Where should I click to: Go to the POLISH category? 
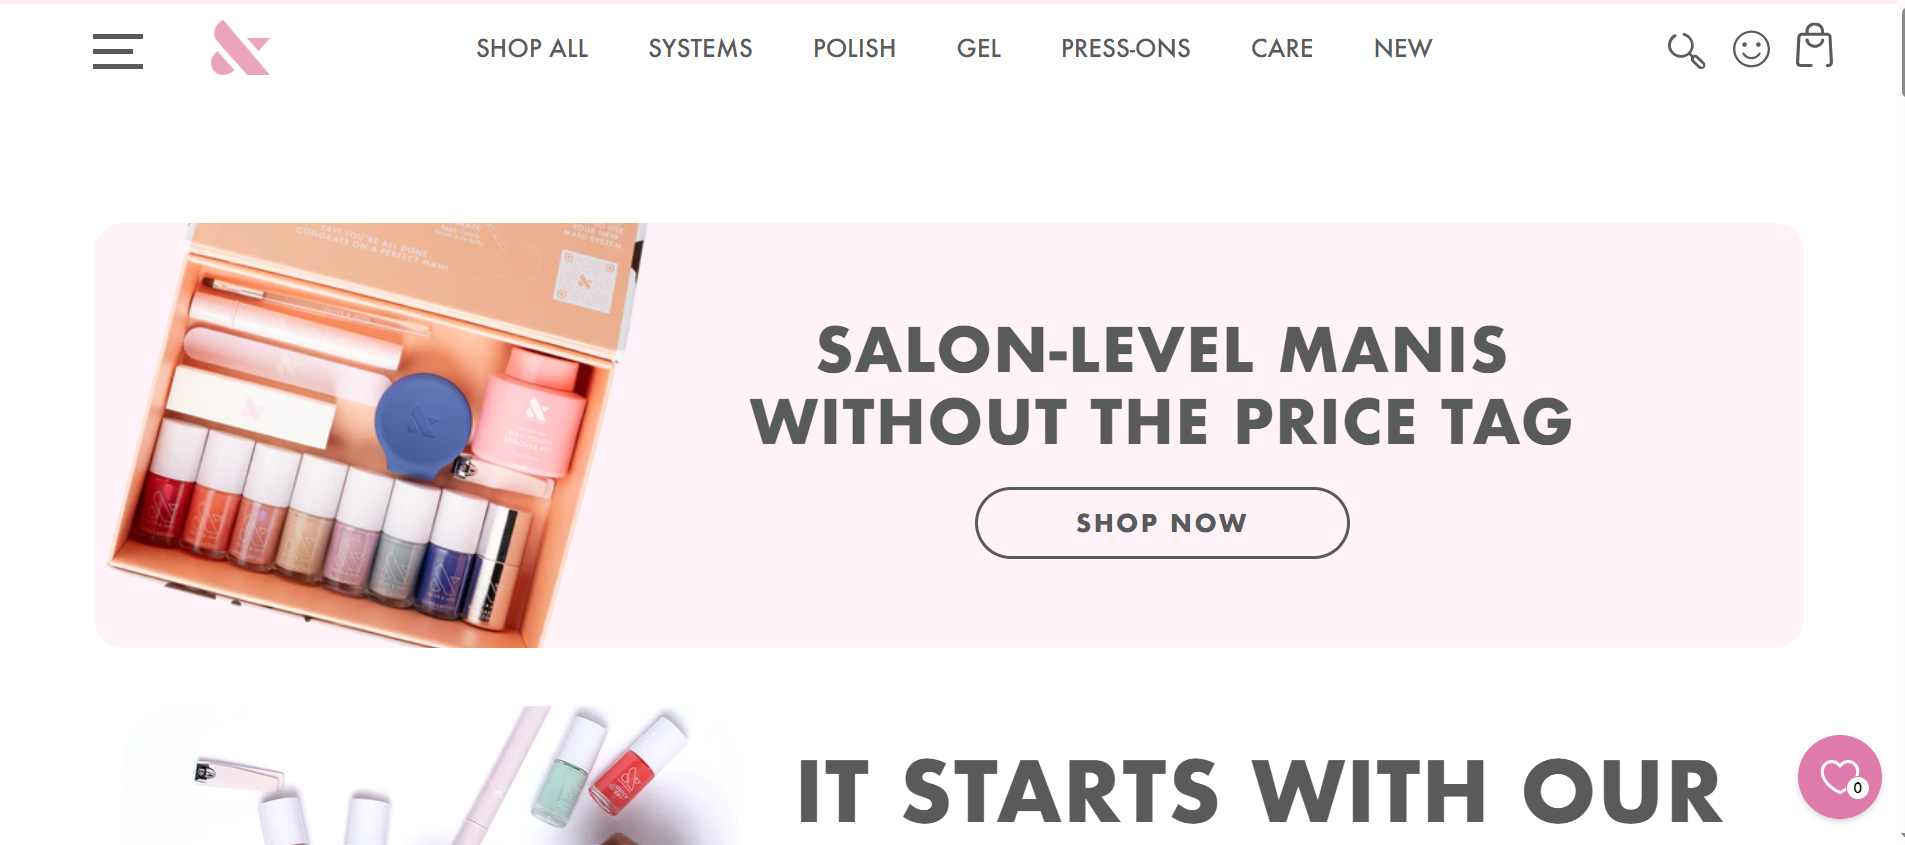click(854, 48)
